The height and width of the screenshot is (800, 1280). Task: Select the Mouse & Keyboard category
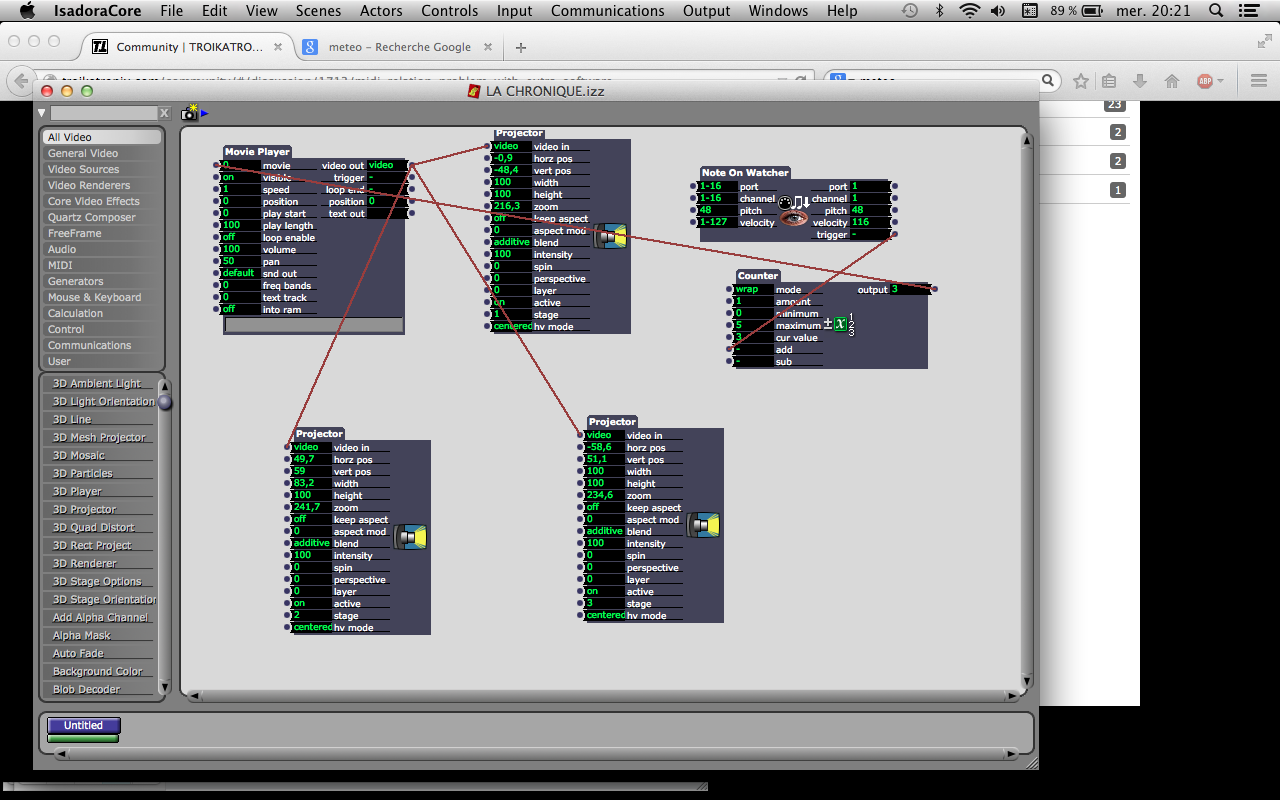click(102, 297)
